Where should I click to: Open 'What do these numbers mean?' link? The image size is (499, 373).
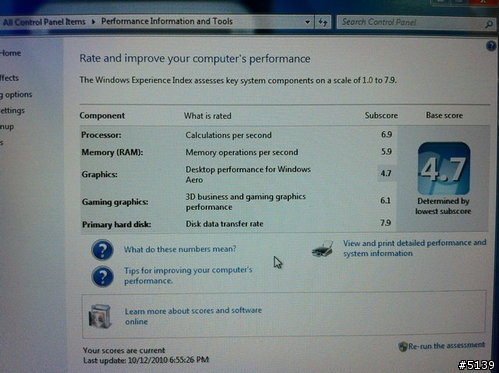coord(180,249)
